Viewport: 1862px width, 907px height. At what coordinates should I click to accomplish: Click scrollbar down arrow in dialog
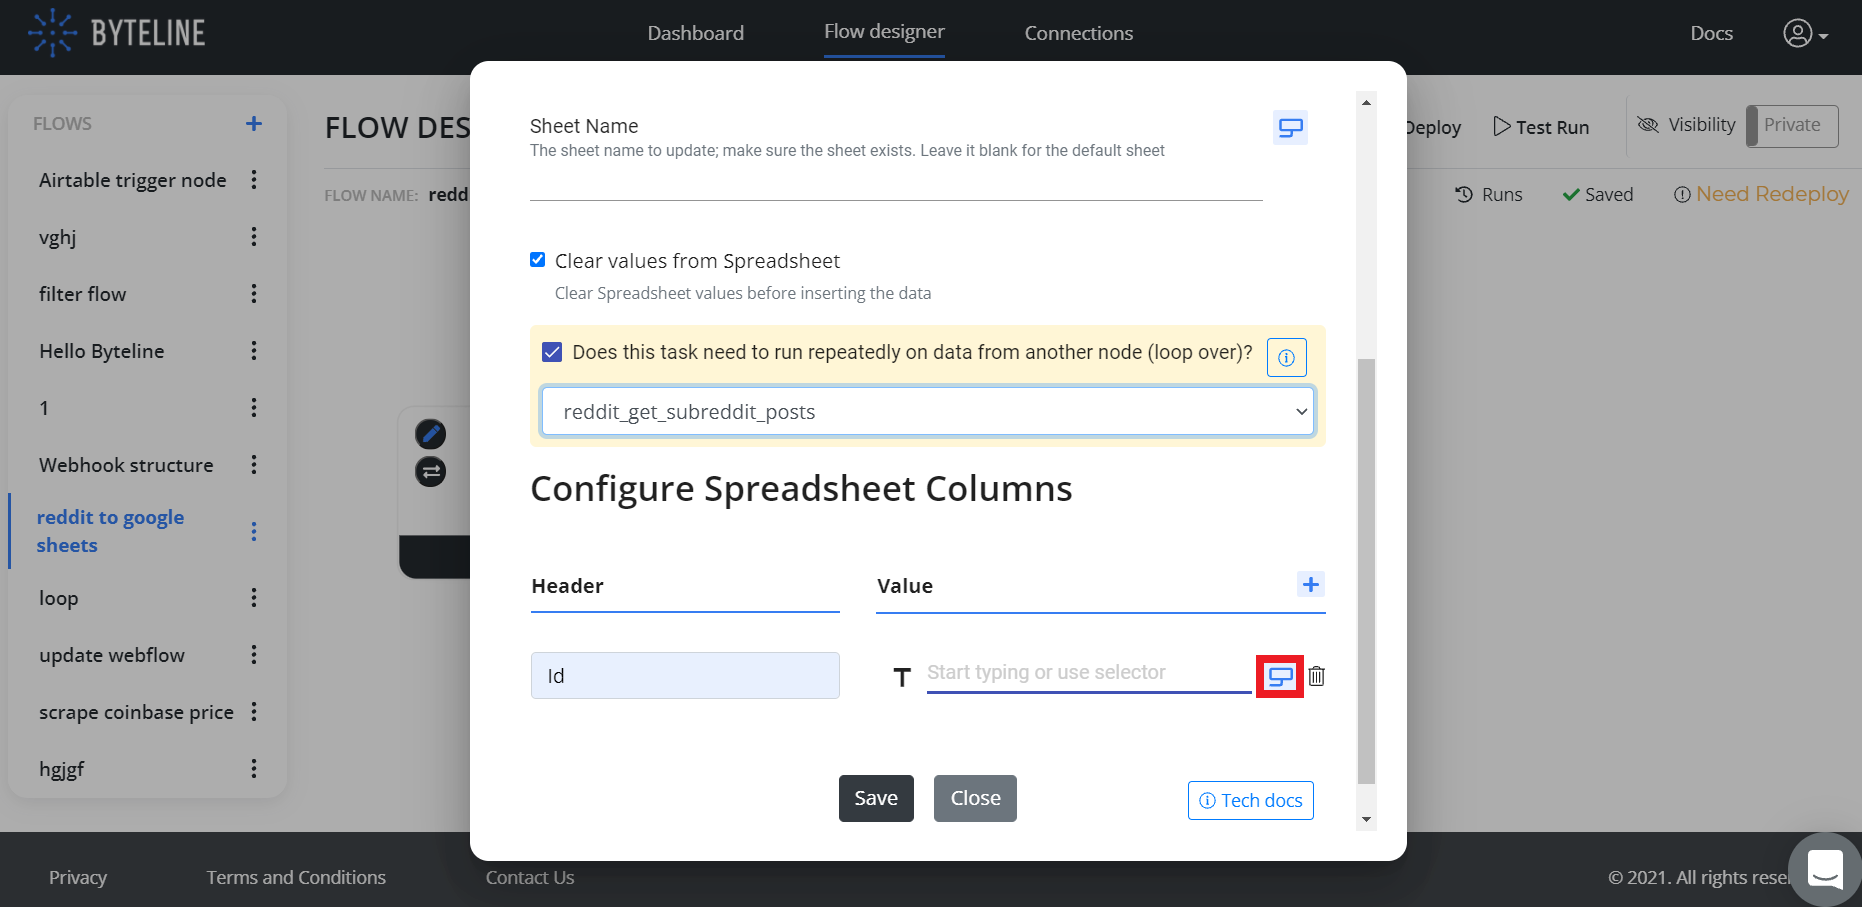pyautogui.click(x=1366, y=820)
